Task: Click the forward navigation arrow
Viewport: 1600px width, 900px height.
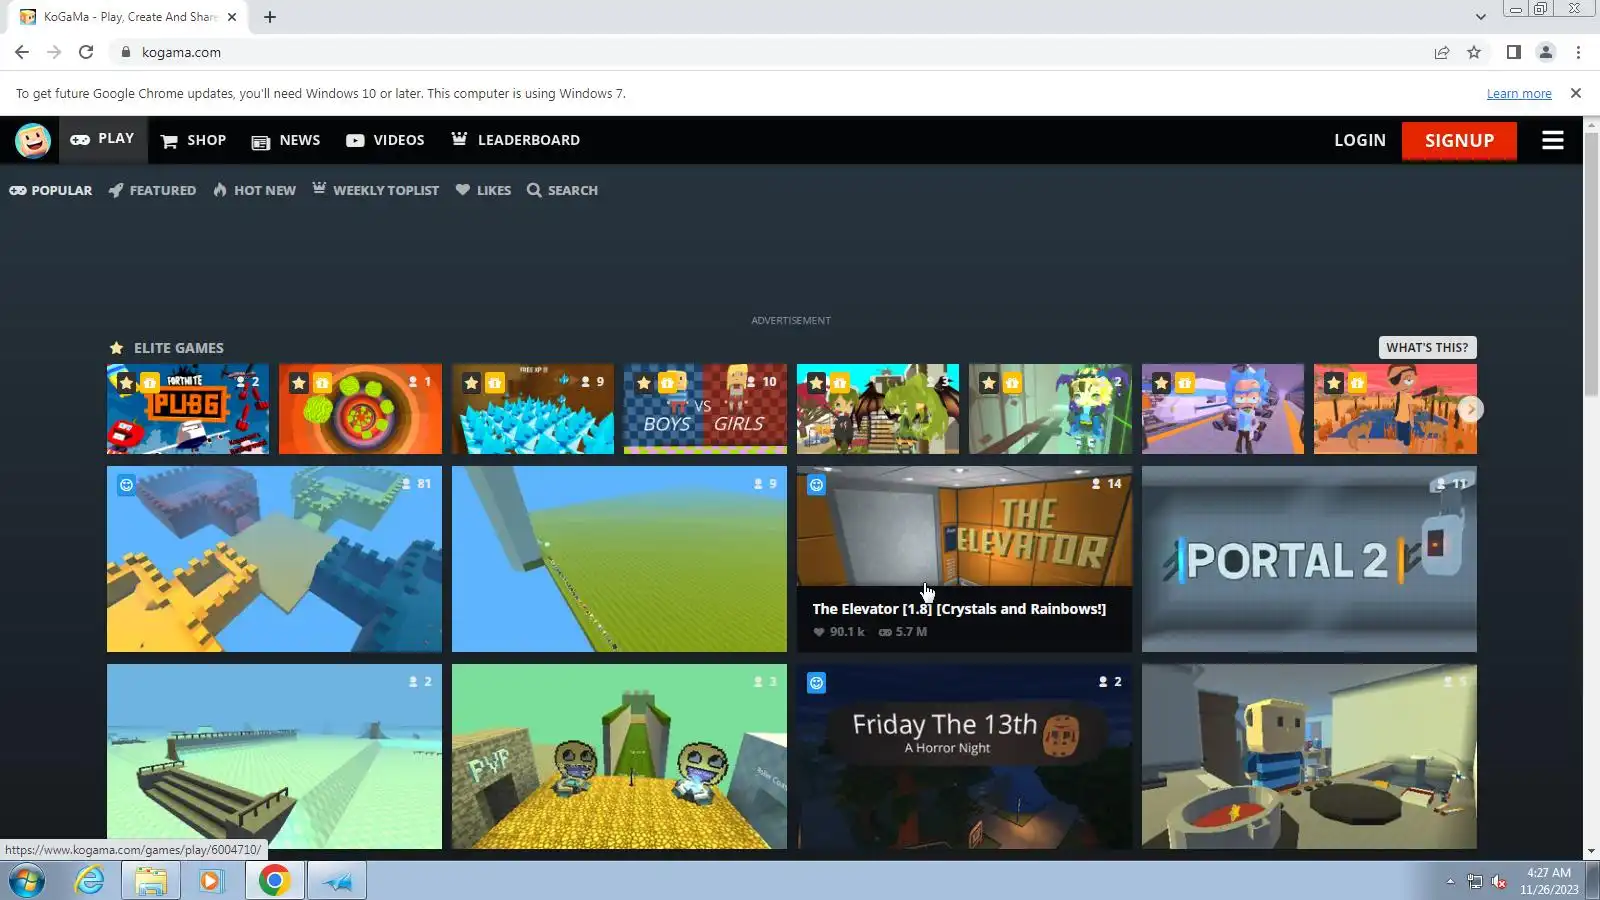Action: tap(54, 52)
